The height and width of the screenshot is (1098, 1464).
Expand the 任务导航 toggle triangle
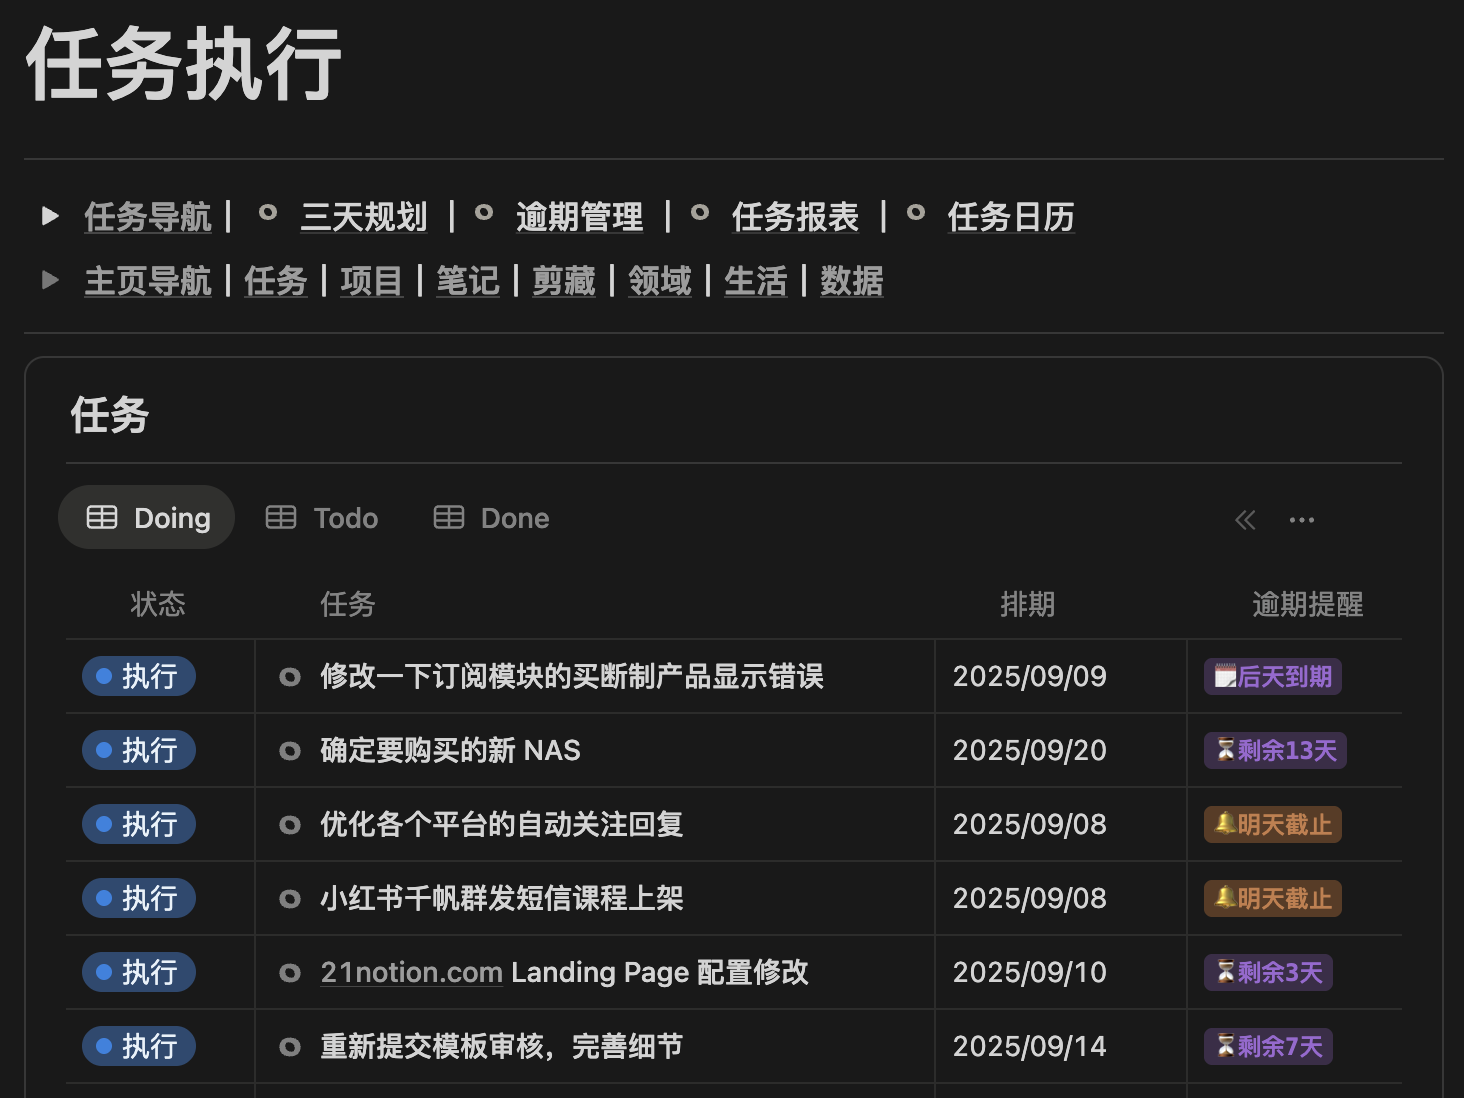point(50,216)
